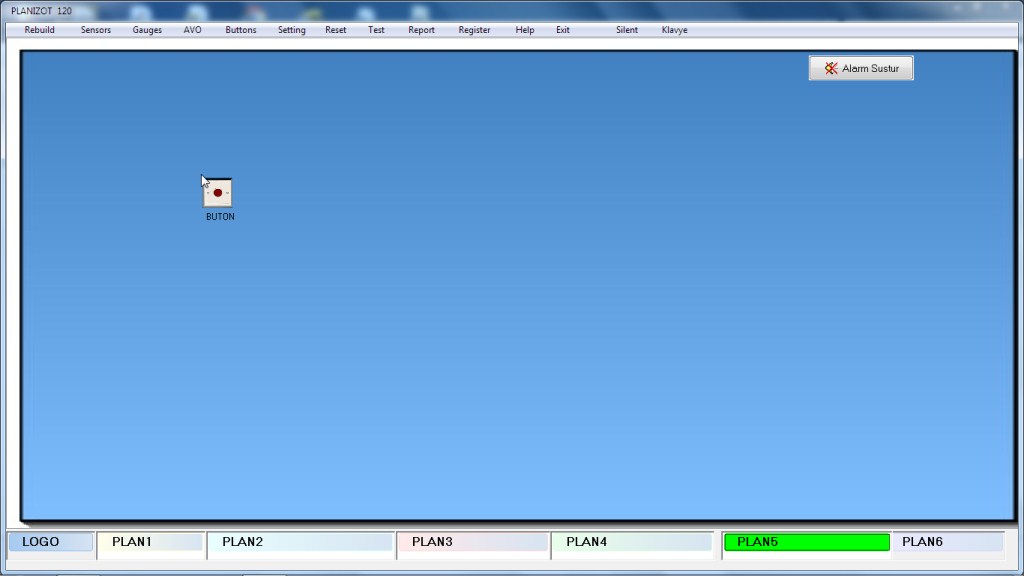Select the green PLAN5 tab

[806, 542]
